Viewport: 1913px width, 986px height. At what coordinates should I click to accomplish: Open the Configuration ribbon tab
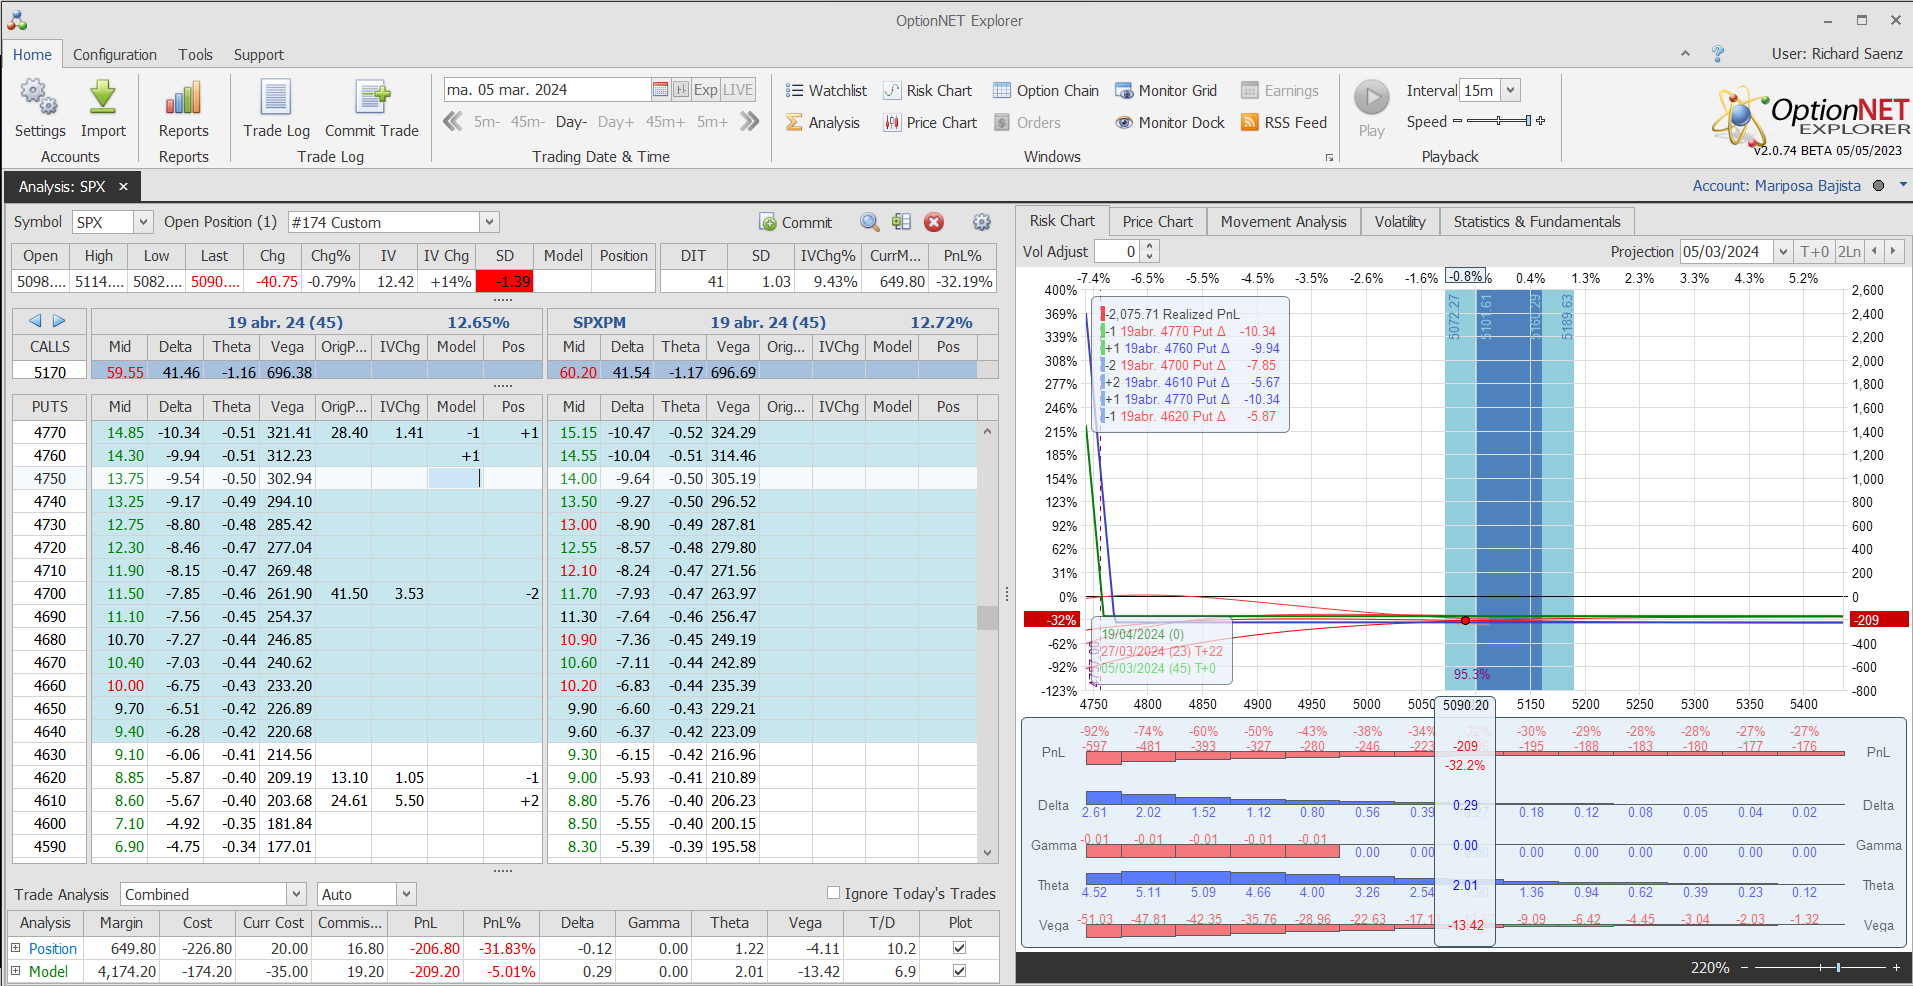pos(115,55)
